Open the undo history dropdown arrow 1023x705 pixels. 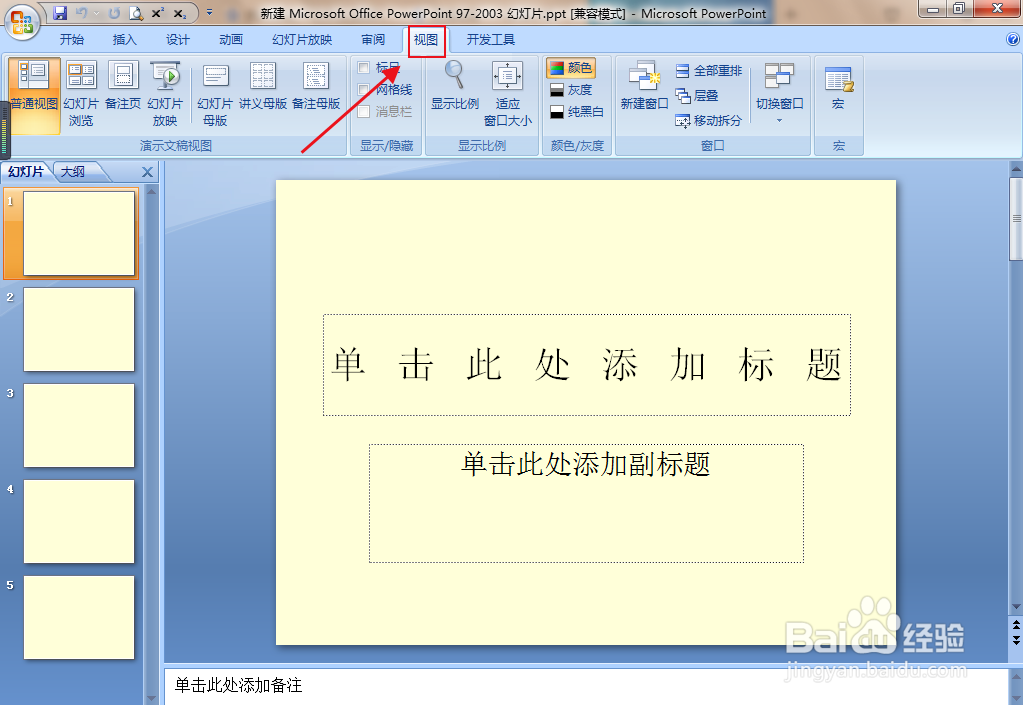(96, 13)
